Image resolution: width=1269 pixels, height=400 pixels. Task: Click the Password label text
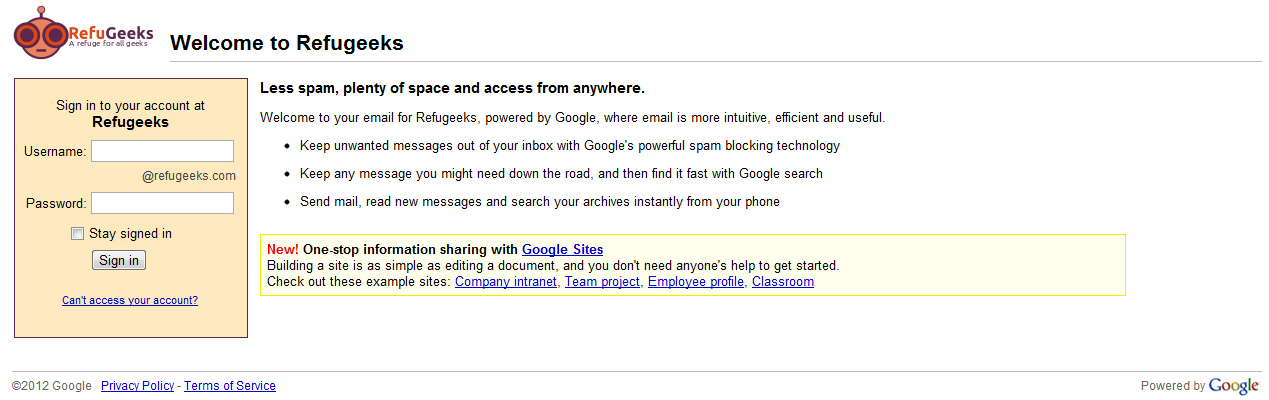[56, 204]
